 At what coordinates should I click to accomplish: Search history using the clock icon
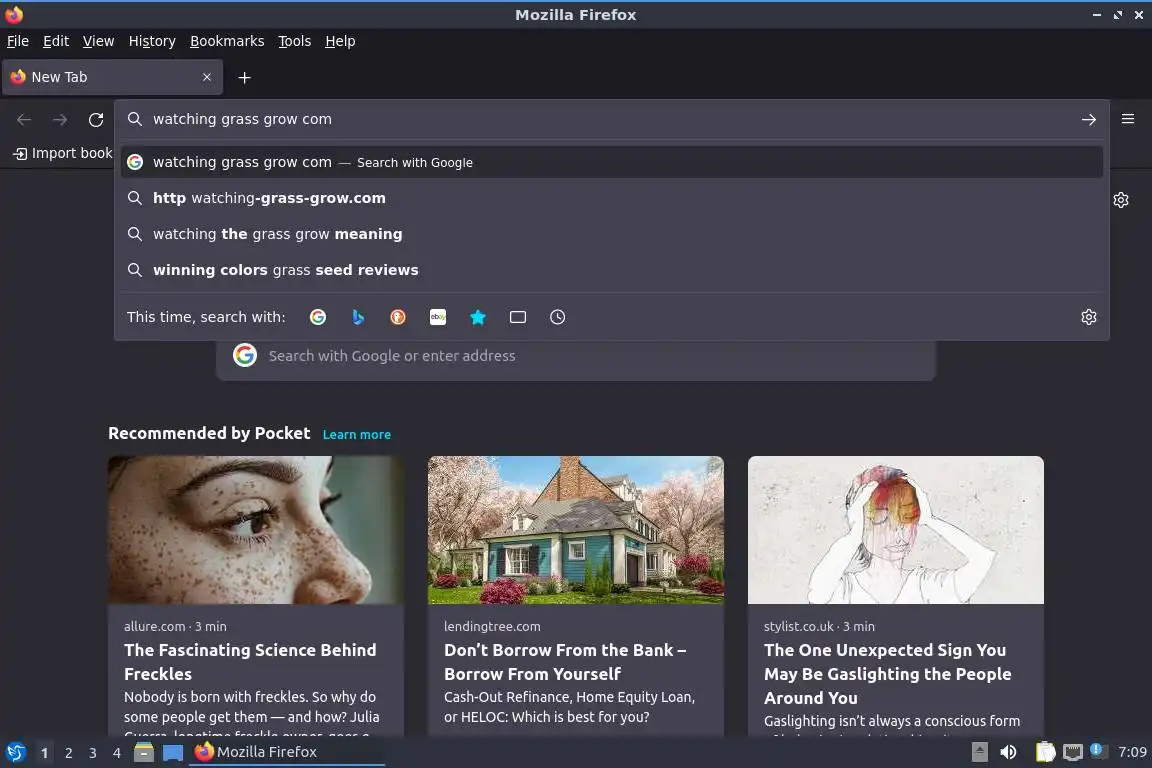(558, 317)
